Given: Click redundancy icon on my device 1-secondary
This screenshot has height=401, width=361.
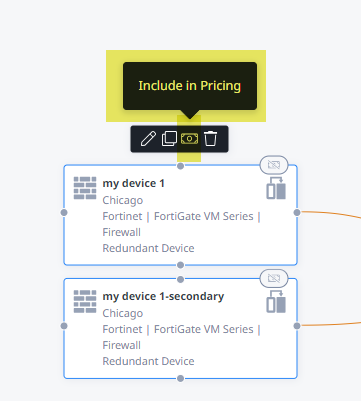Looking at the screenshot, I should [x=276, y=301].
